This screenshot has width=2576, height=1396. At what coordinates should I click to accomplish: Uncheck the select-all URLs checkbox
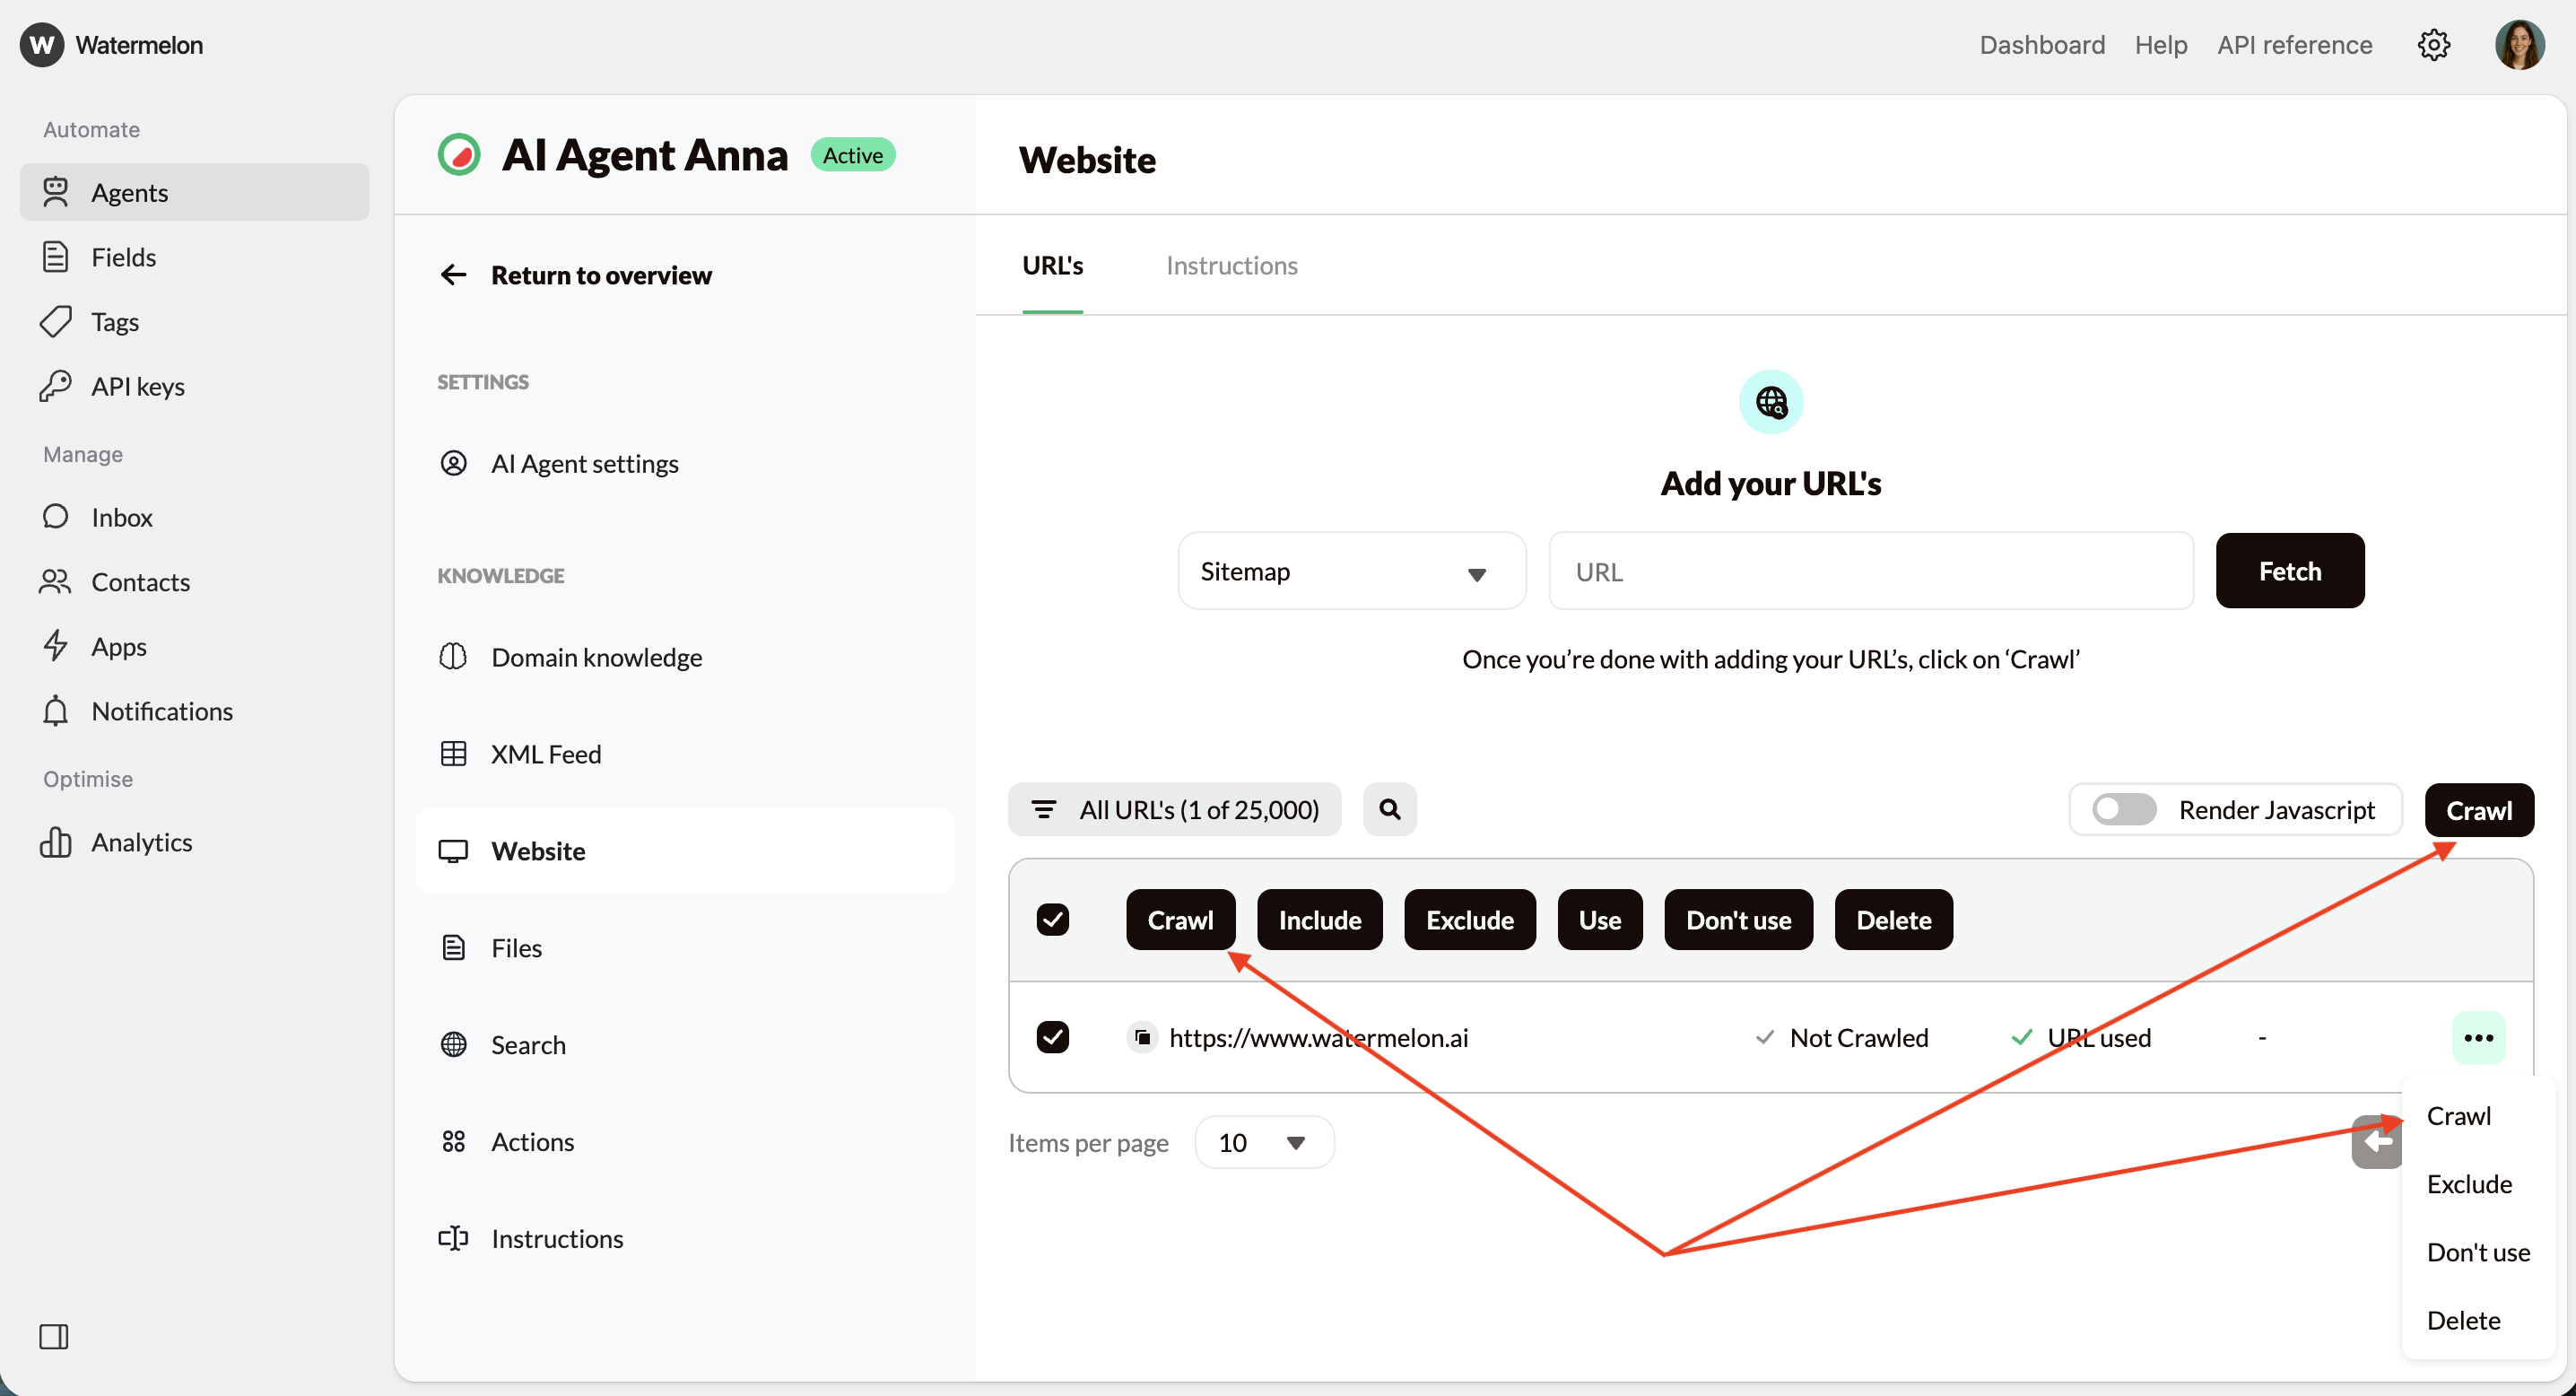tap(1053, 919)
